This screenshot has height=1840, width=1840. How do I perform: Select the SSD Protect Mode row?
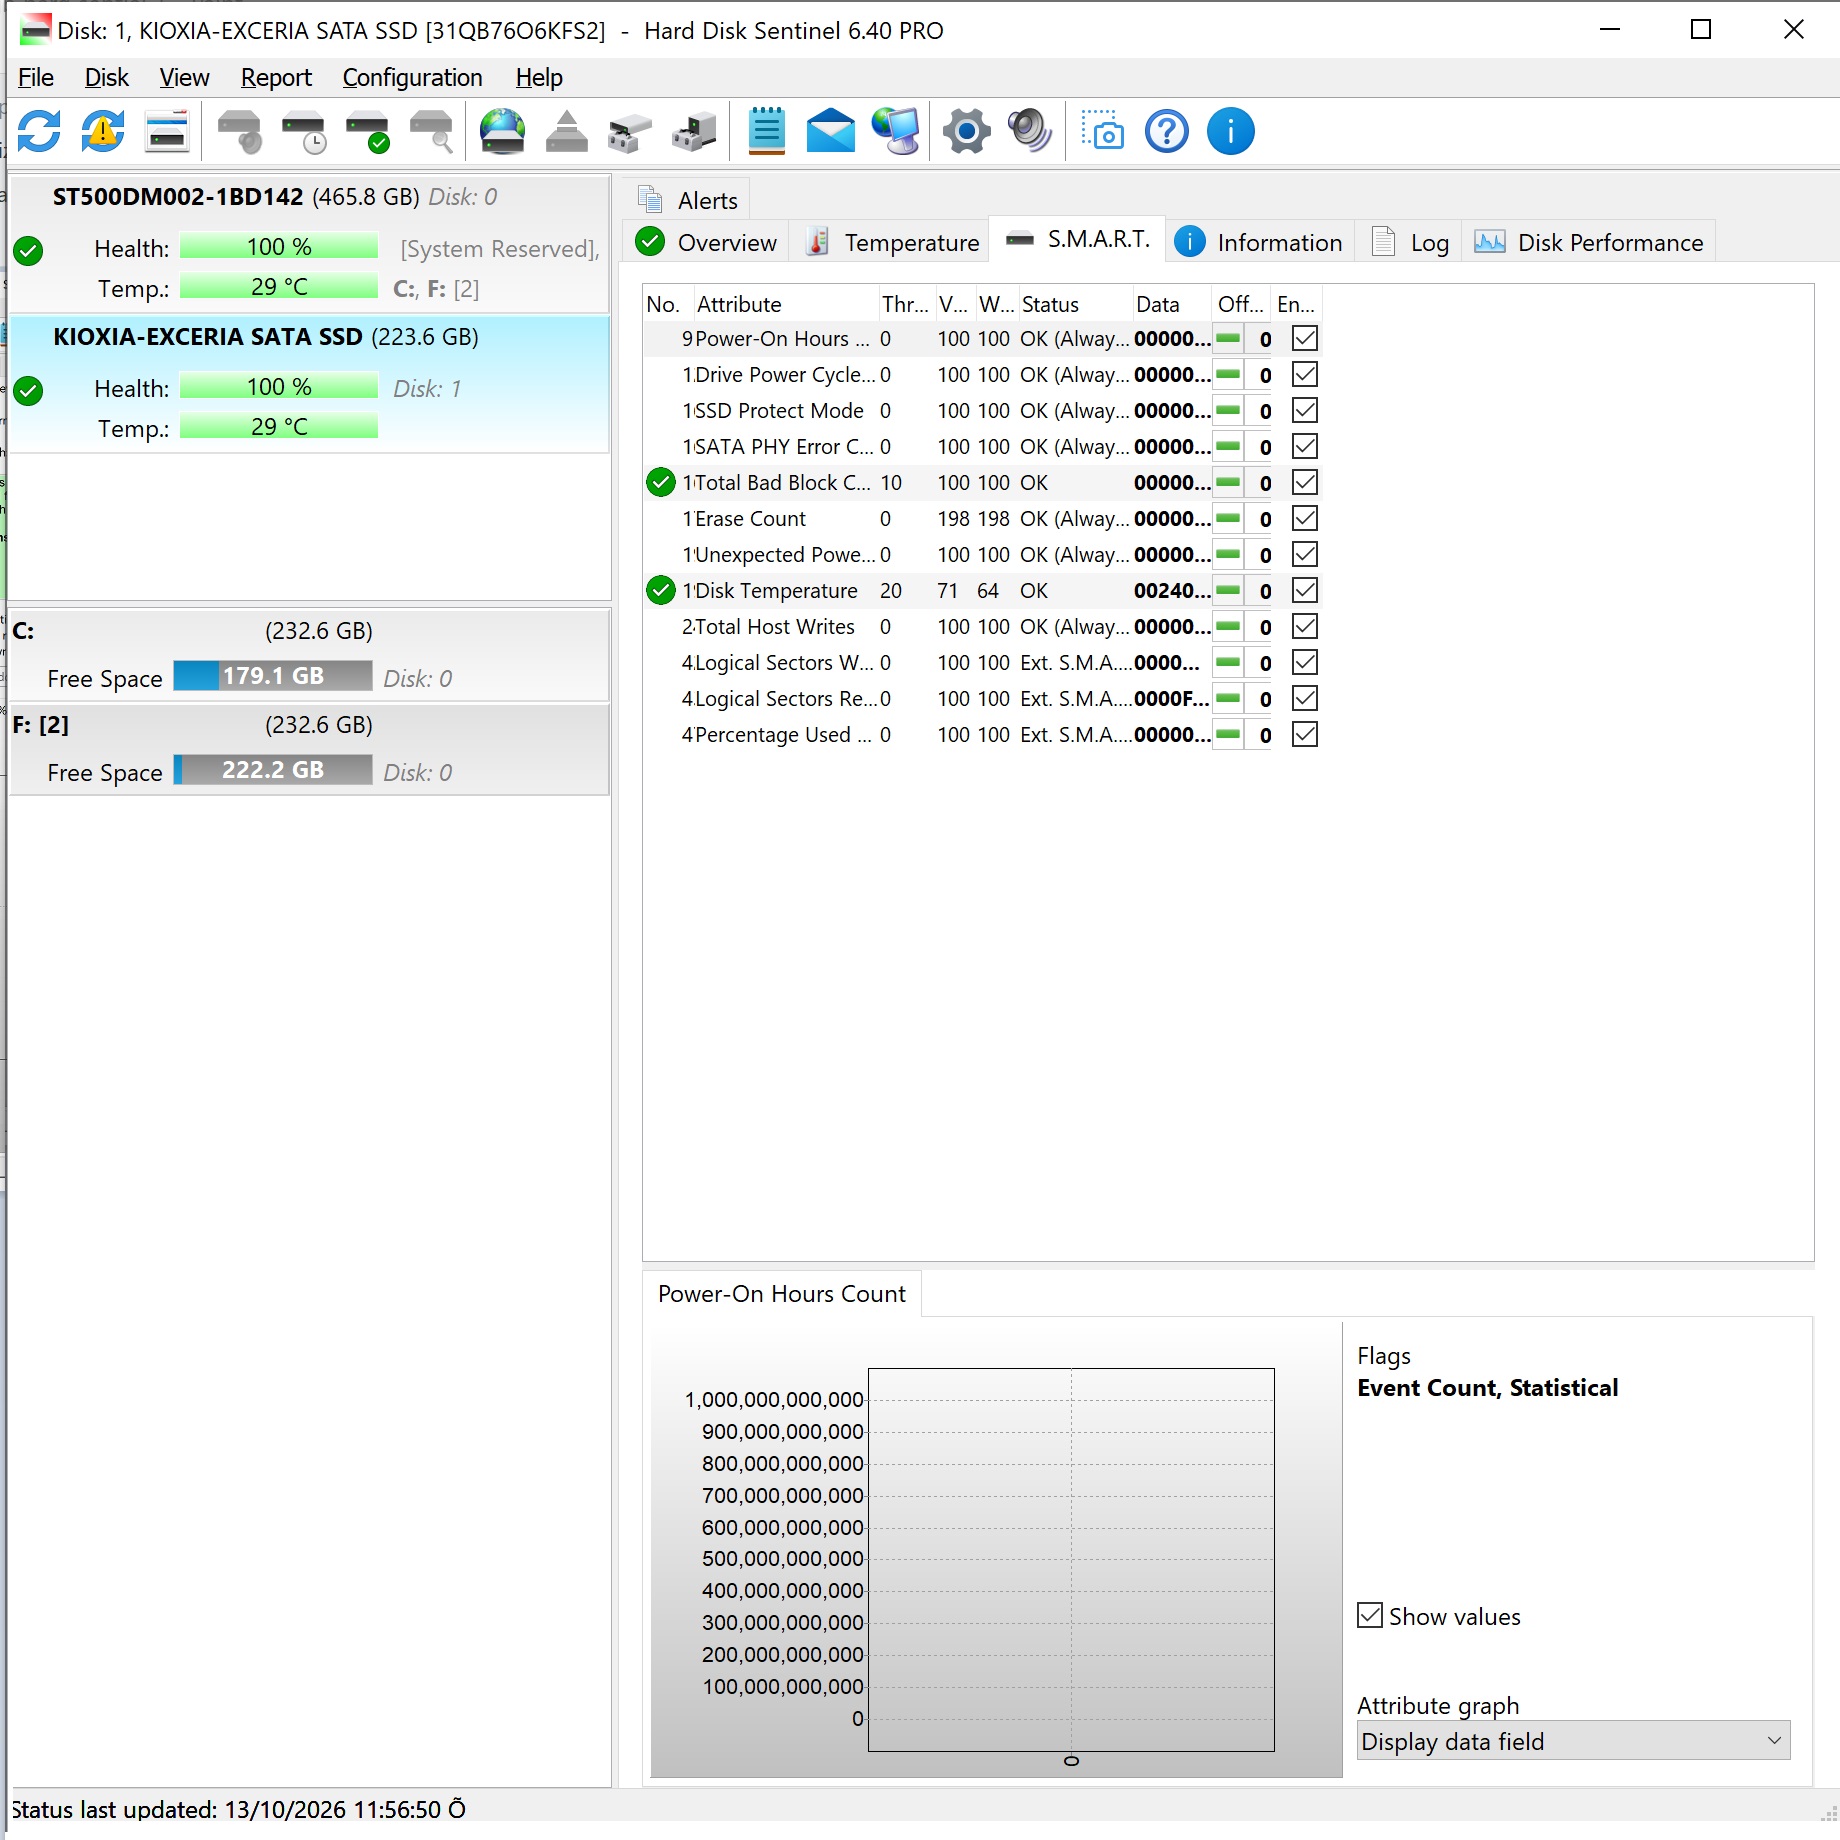point(981,410)
